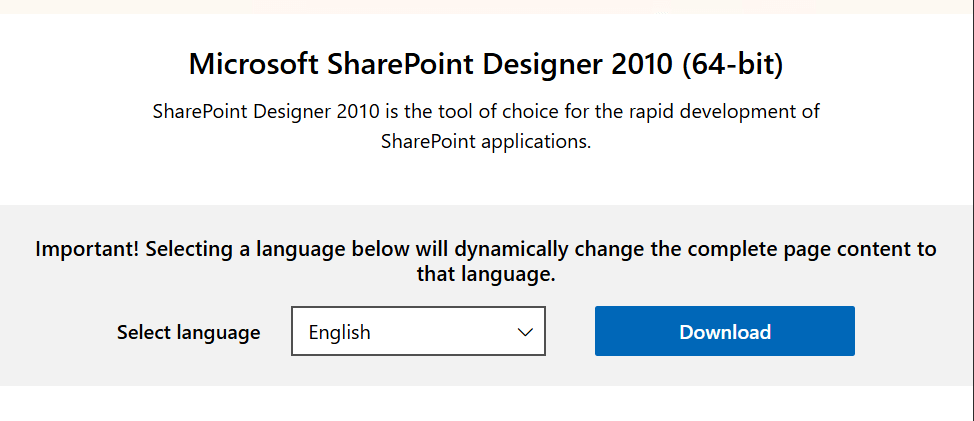Image resolution: width=974 pixels, height=421 pixels.
Task: Click the blue Download button
Action: point(724,331)
